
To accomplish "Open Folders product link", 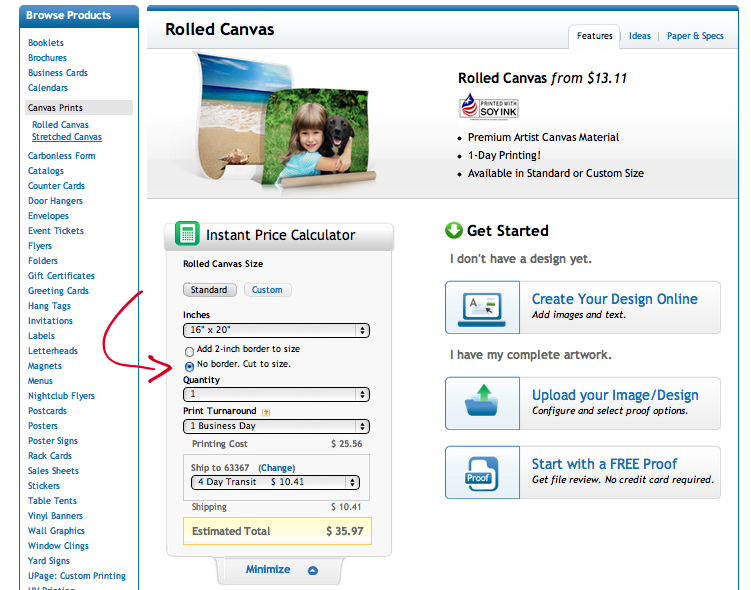I will coord(43,261).
